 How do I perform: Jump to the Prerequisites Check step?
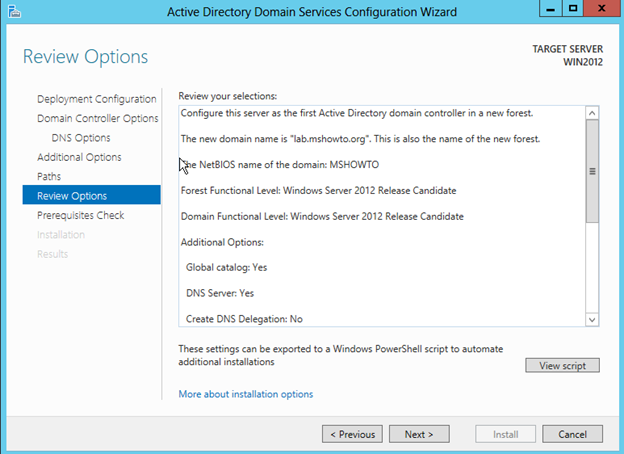point(80,215)
